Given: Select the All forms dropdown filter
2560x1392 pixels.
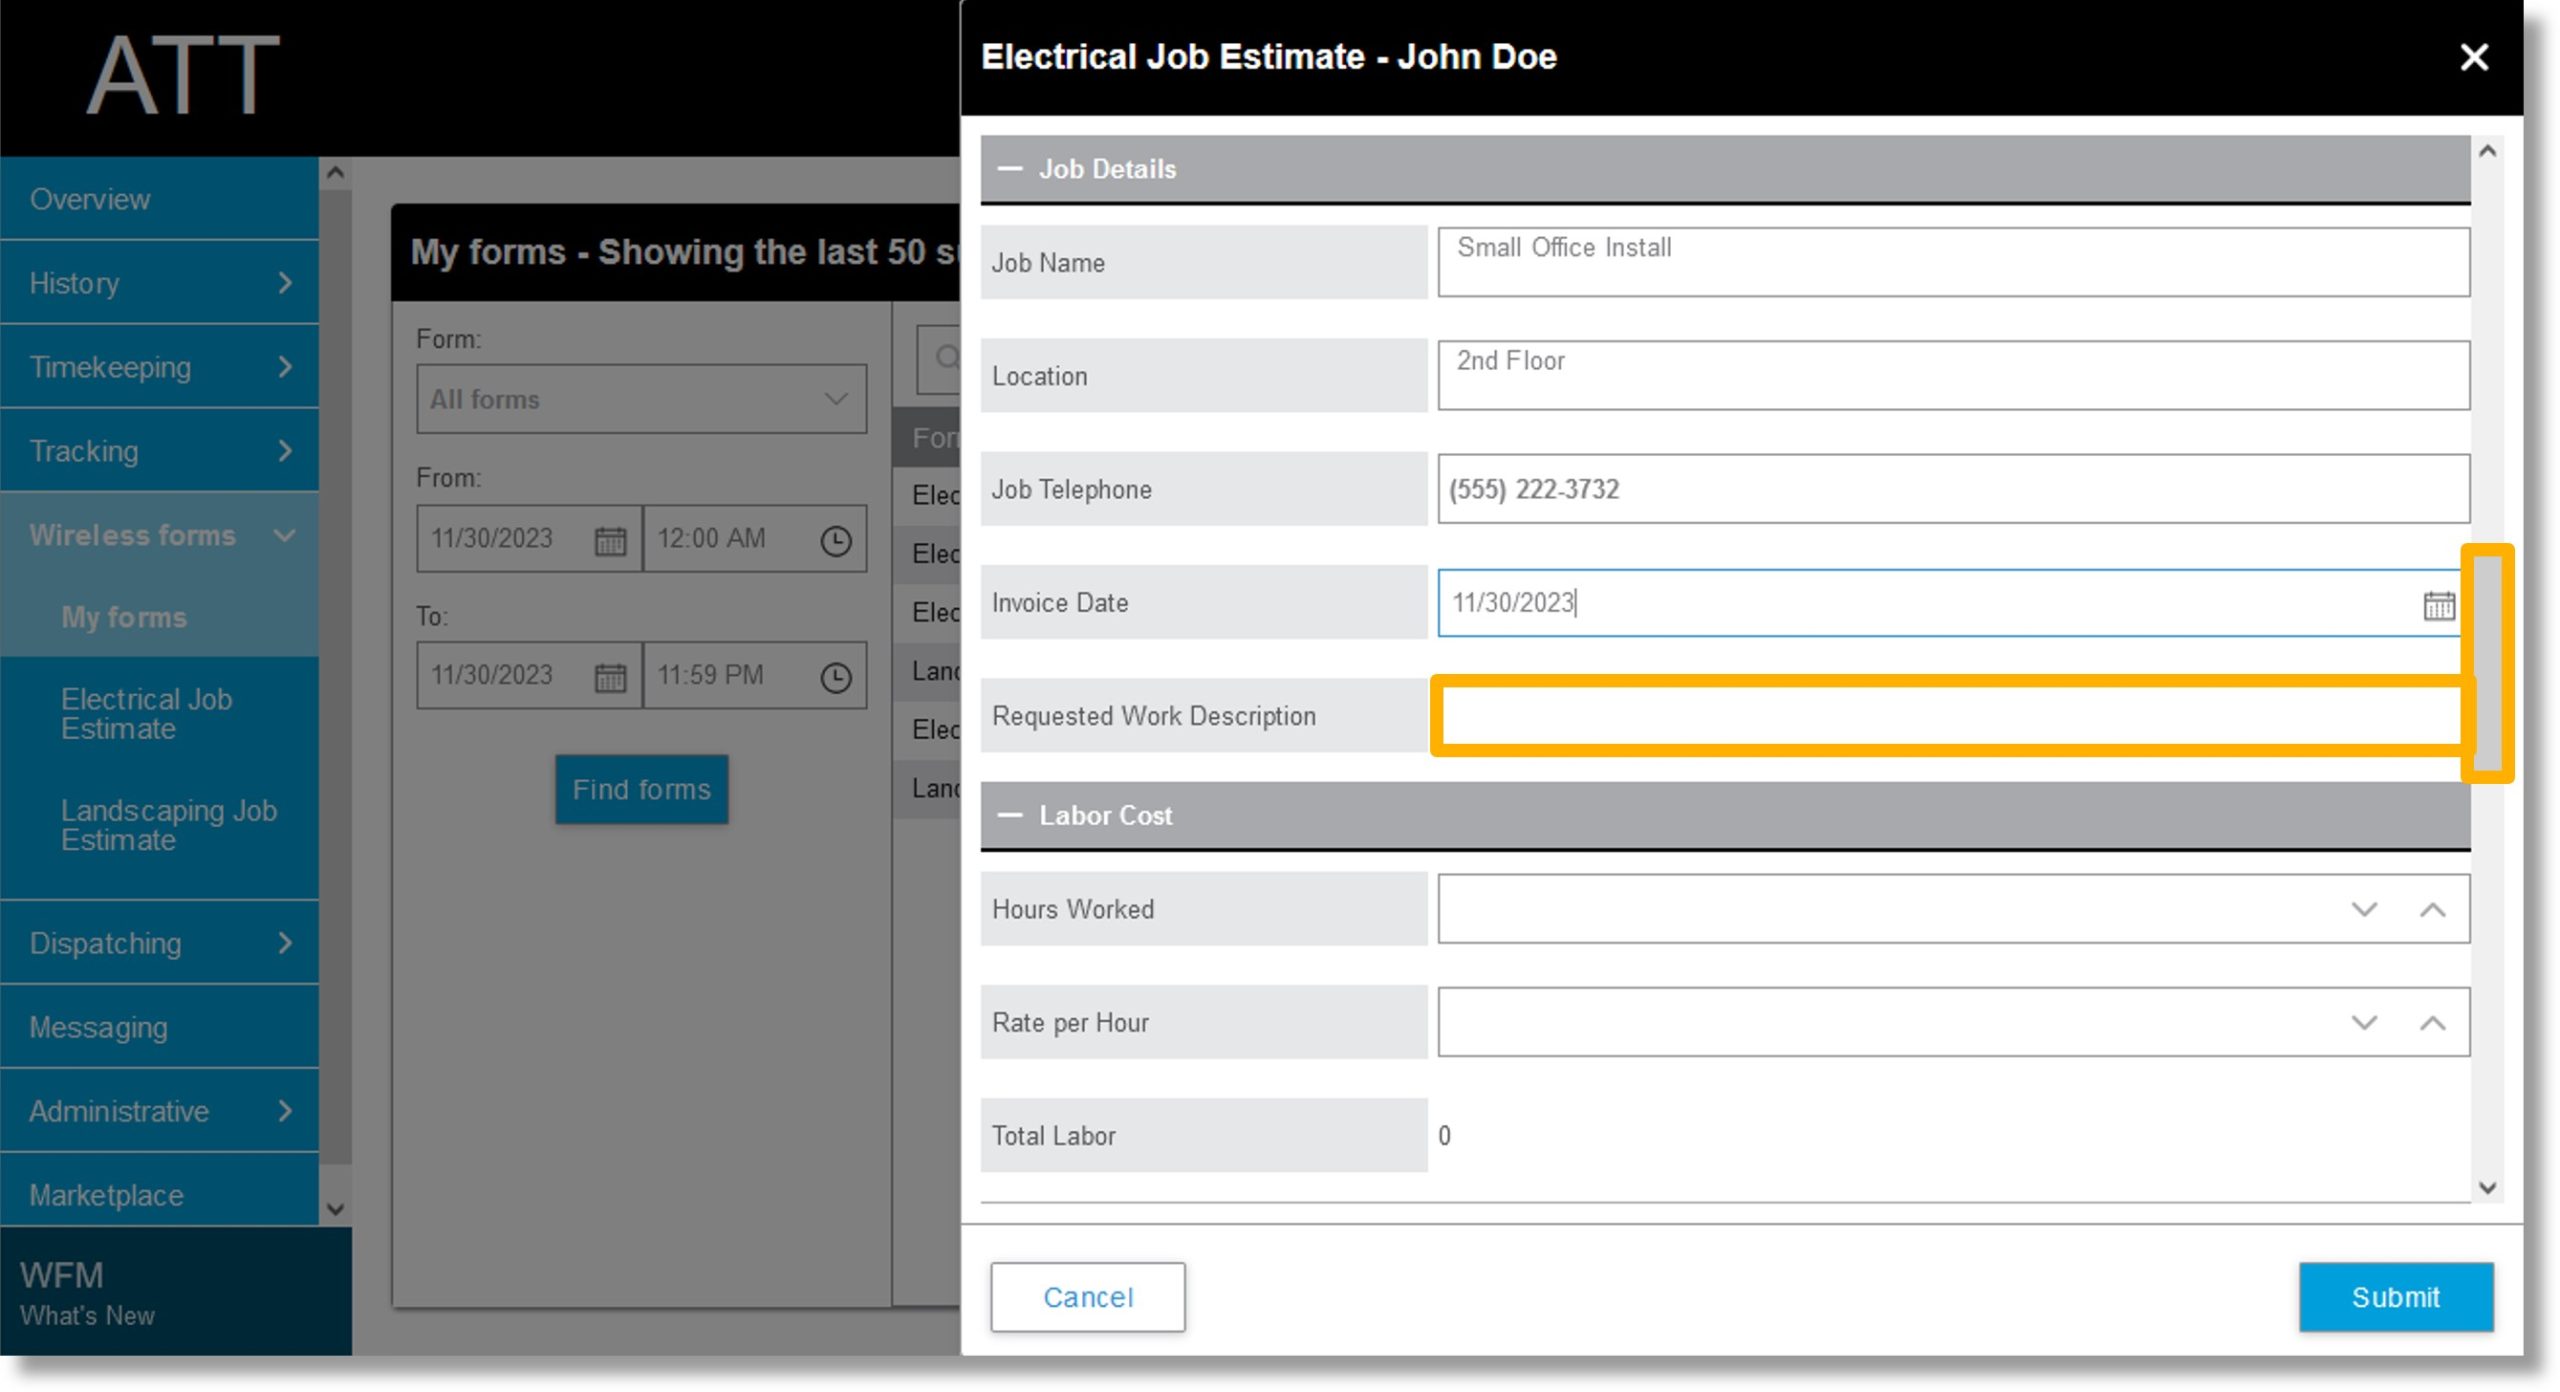Looking at the screenshot, I should coord(637,399).
